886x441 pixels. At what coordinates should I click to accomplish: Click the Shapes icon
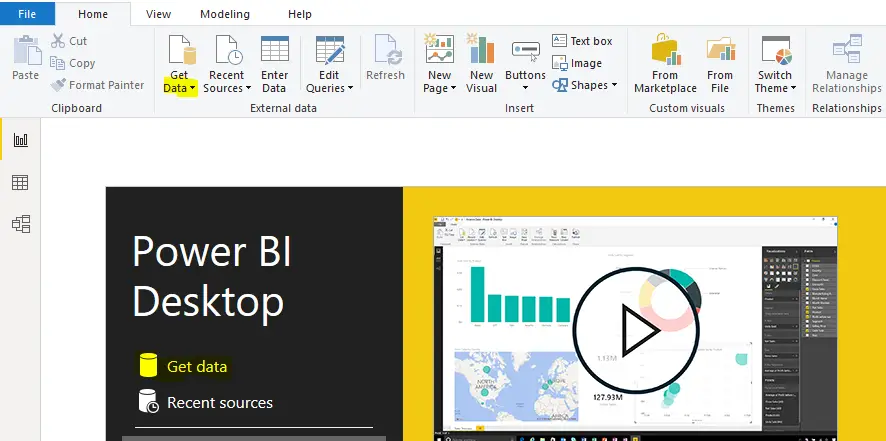click(559, 85)
